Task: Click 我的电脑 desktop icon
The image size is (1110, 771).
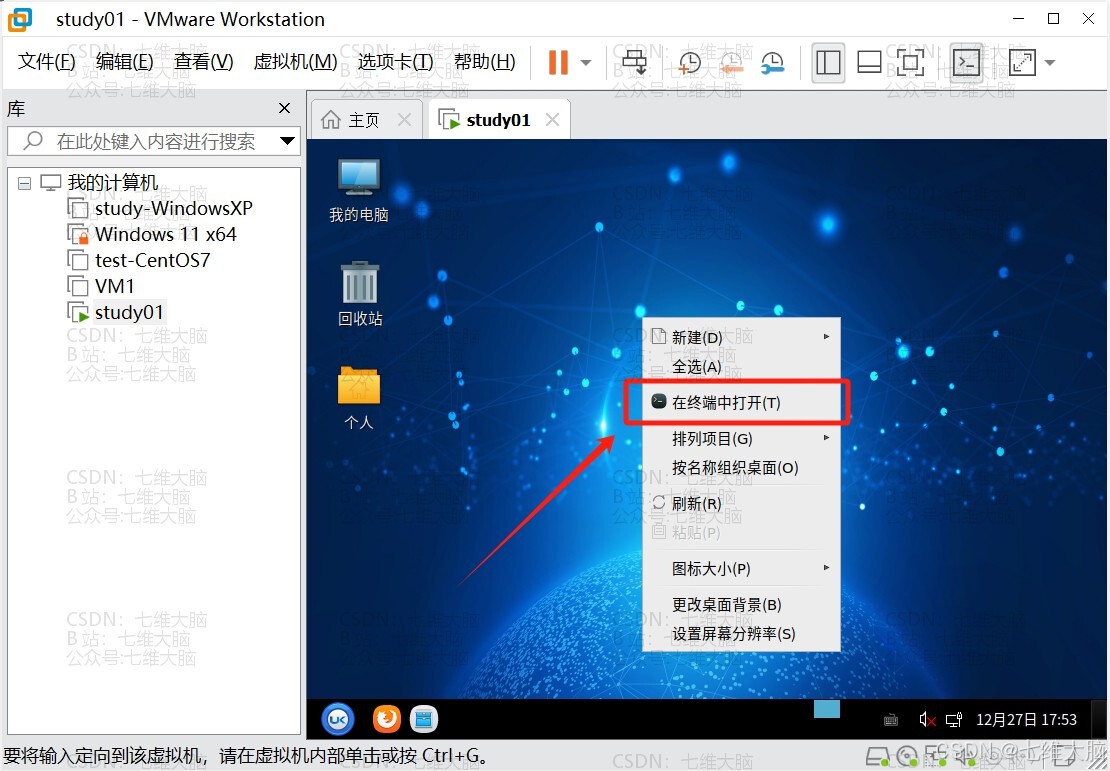Action: [x=359, y=190]
